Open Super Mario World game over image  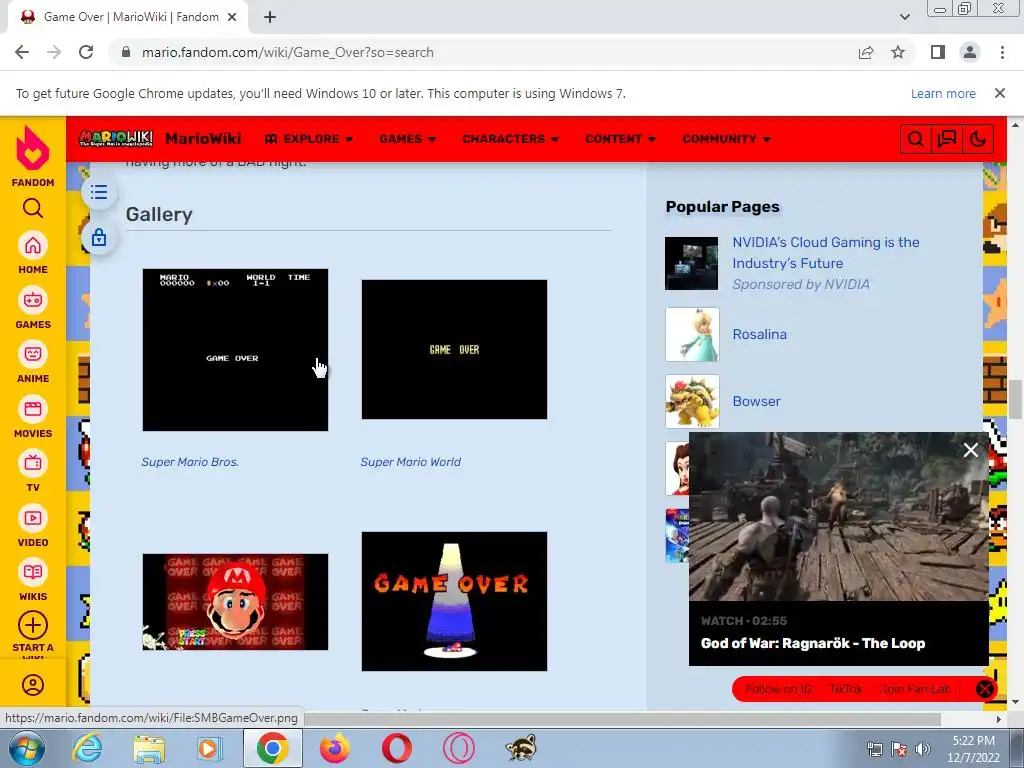454,349
